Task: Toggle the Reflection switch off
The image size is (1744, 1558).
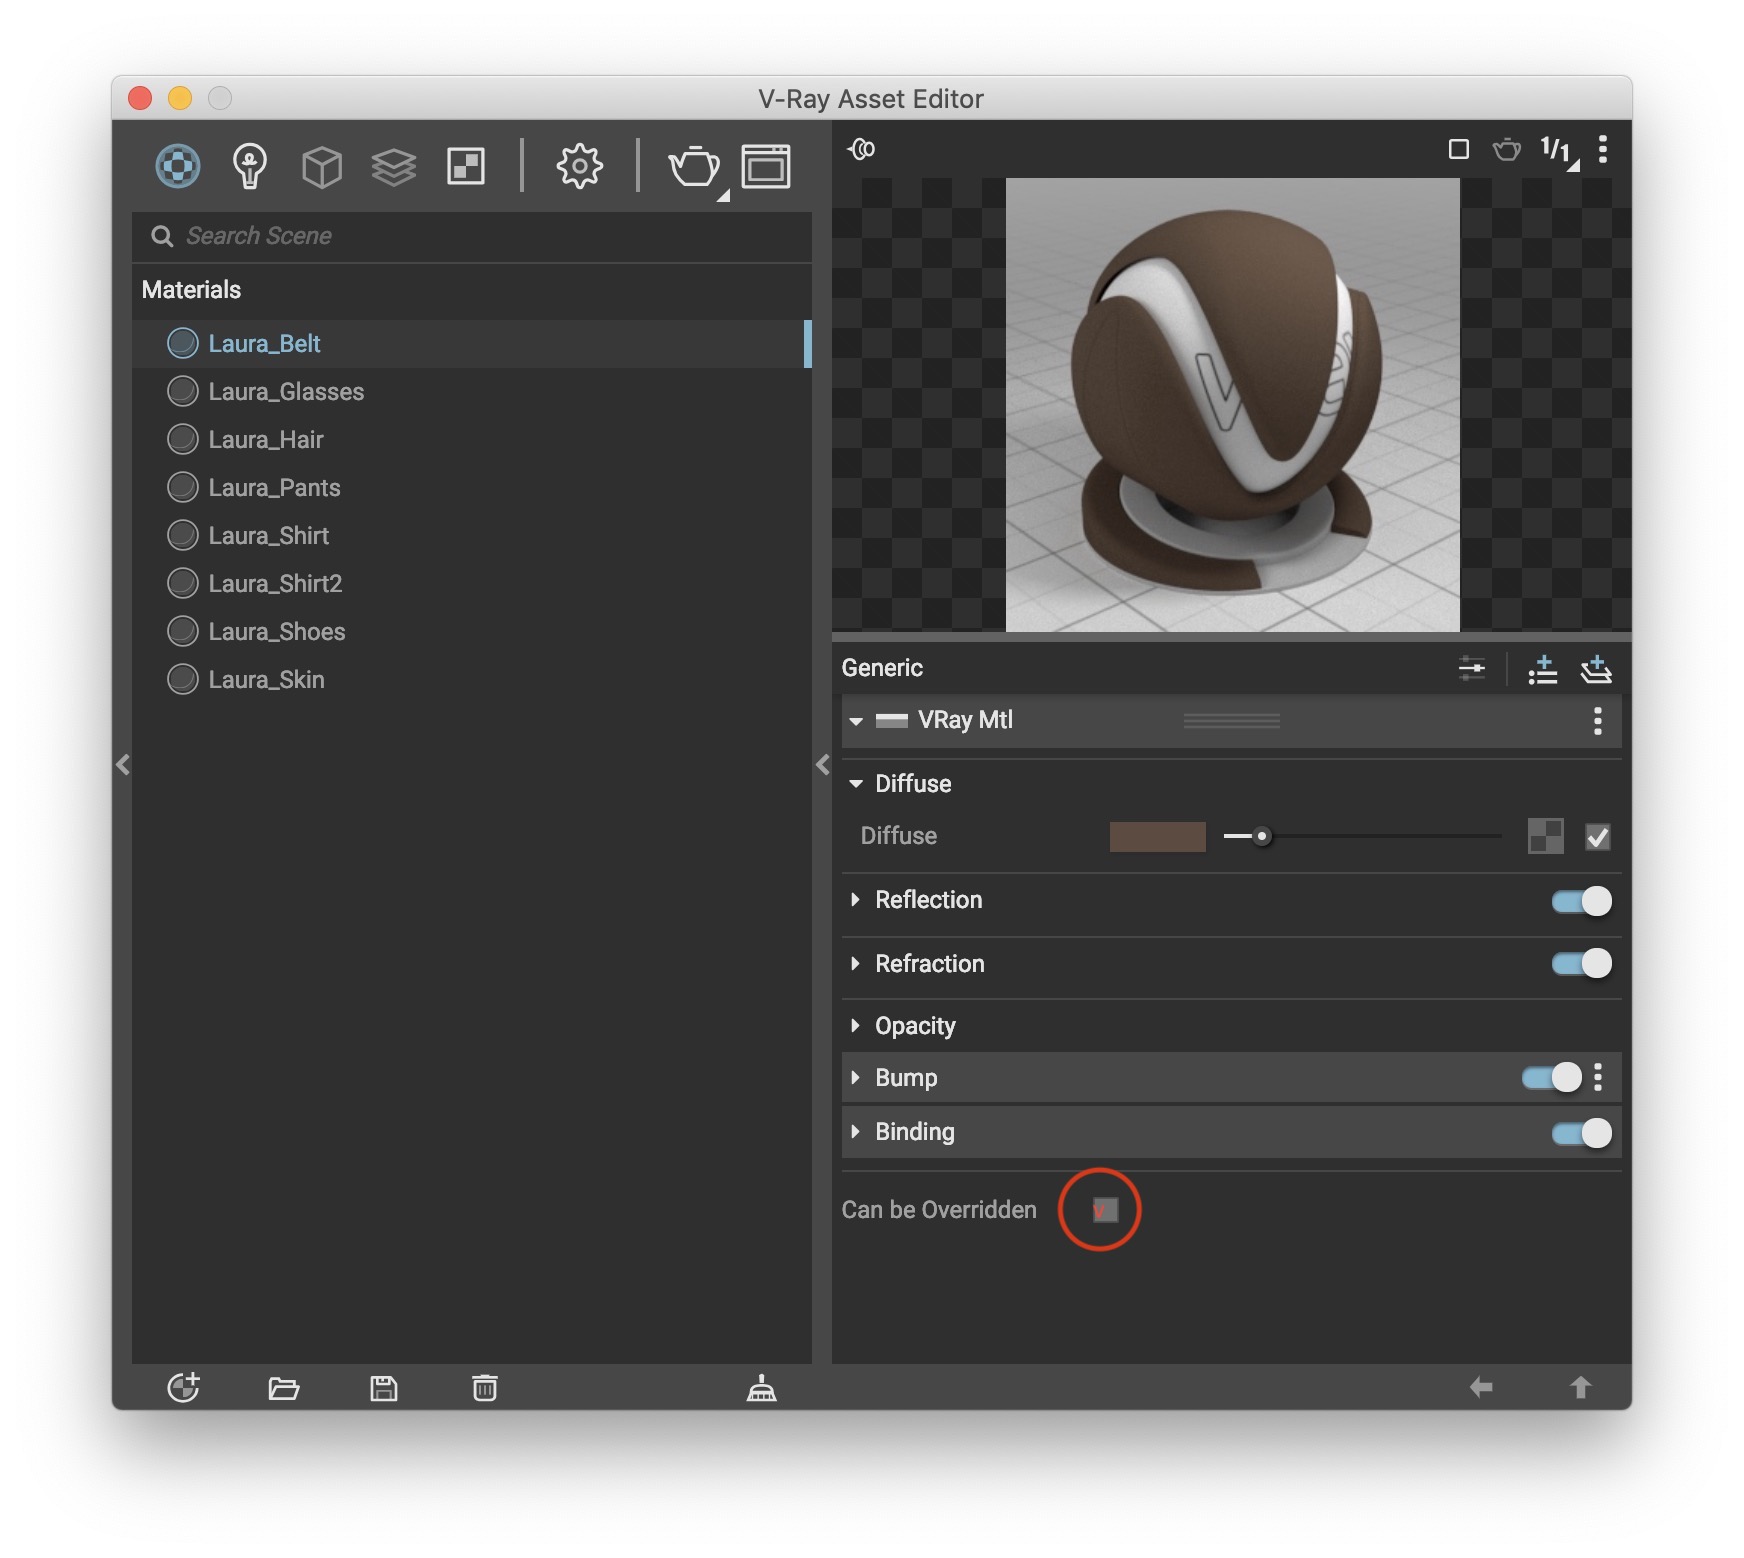Action: [1581, 901]
